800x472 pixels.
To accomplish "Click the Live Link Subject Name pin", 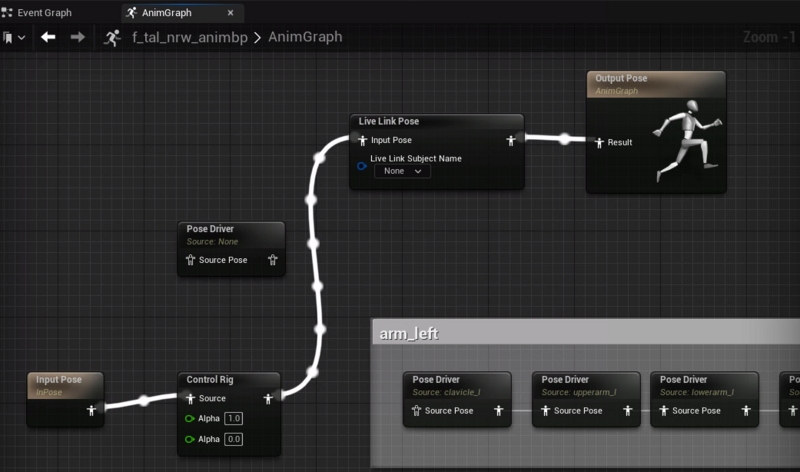I will 362,164.
